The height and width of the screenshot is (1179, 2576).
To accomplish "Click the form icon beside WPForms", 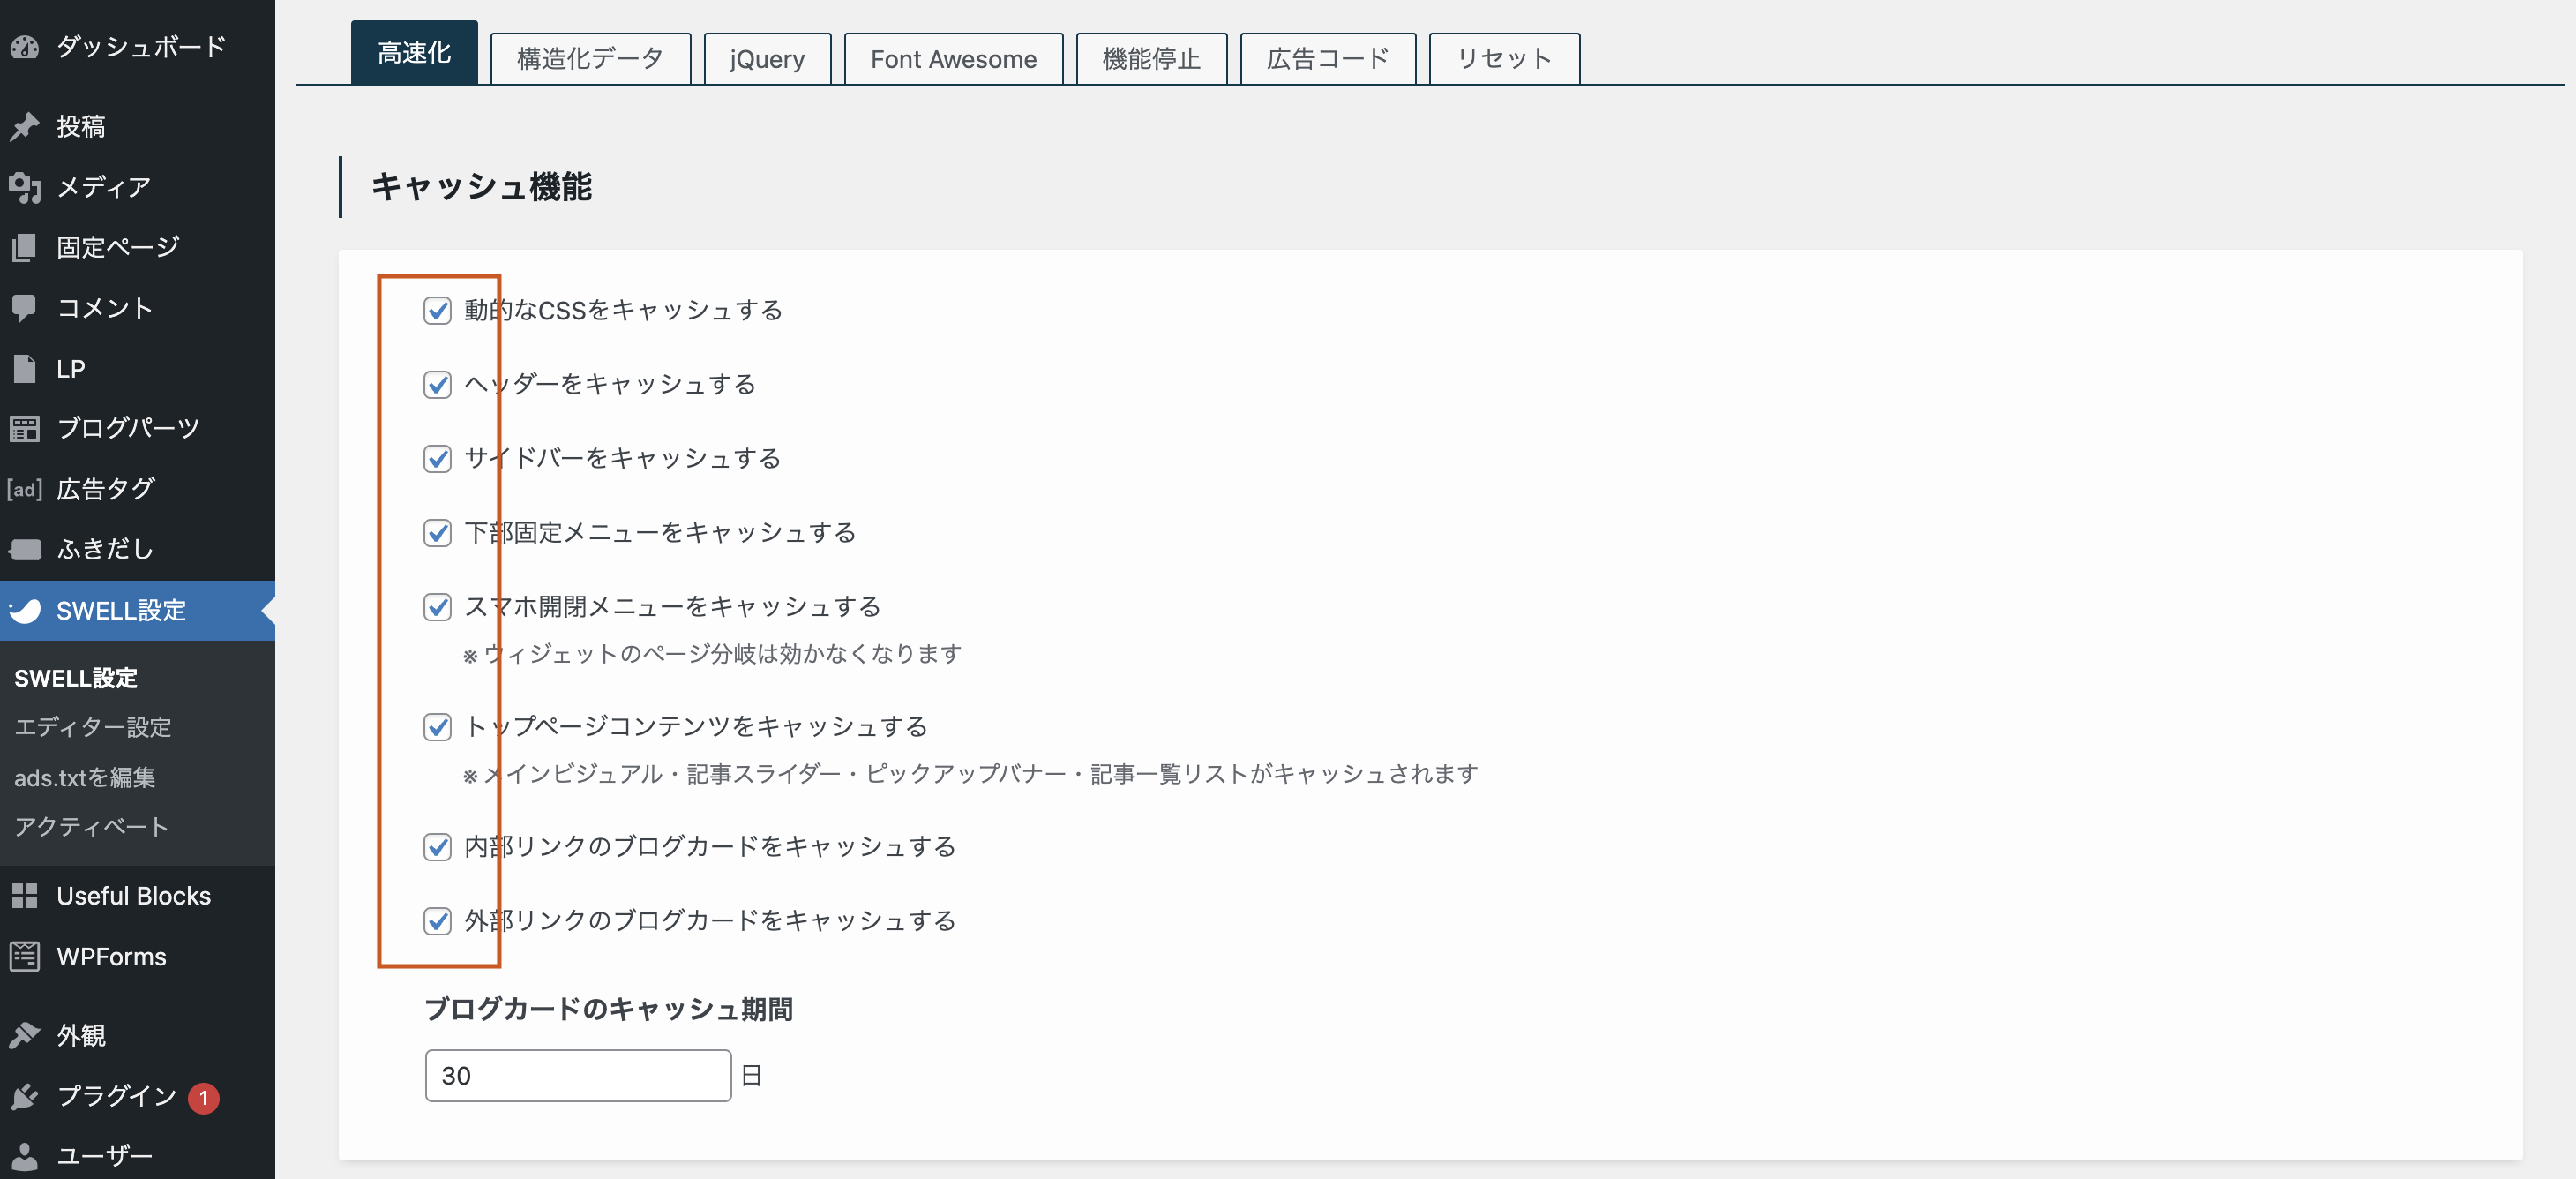I will point(25,956).
